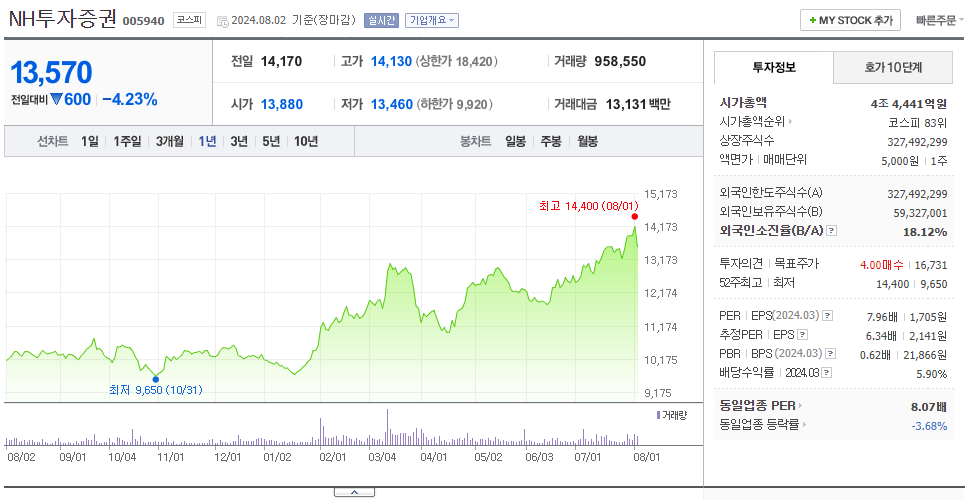Open the 동일업종 PER link
Viewport: 968px width, 500px height.
[761, 406]
